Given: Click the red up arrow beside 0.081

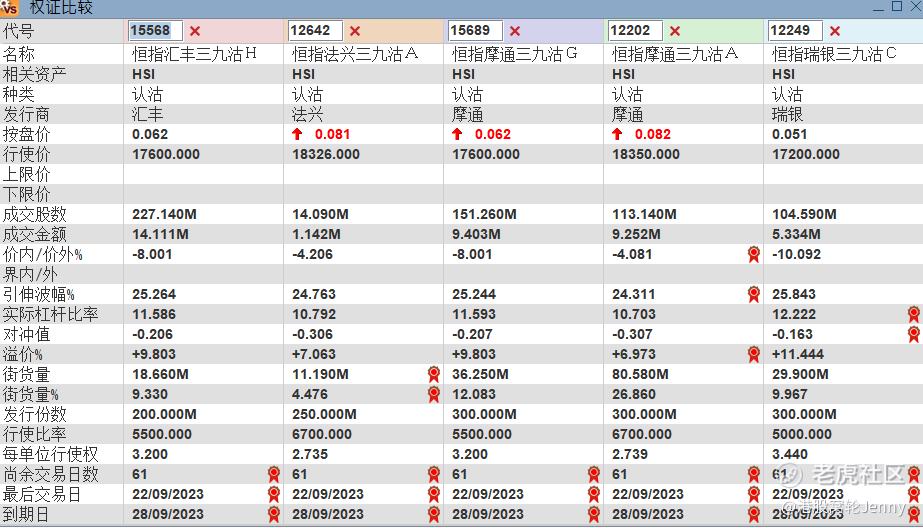Looking at the screenshot, I should coord(297,134).
